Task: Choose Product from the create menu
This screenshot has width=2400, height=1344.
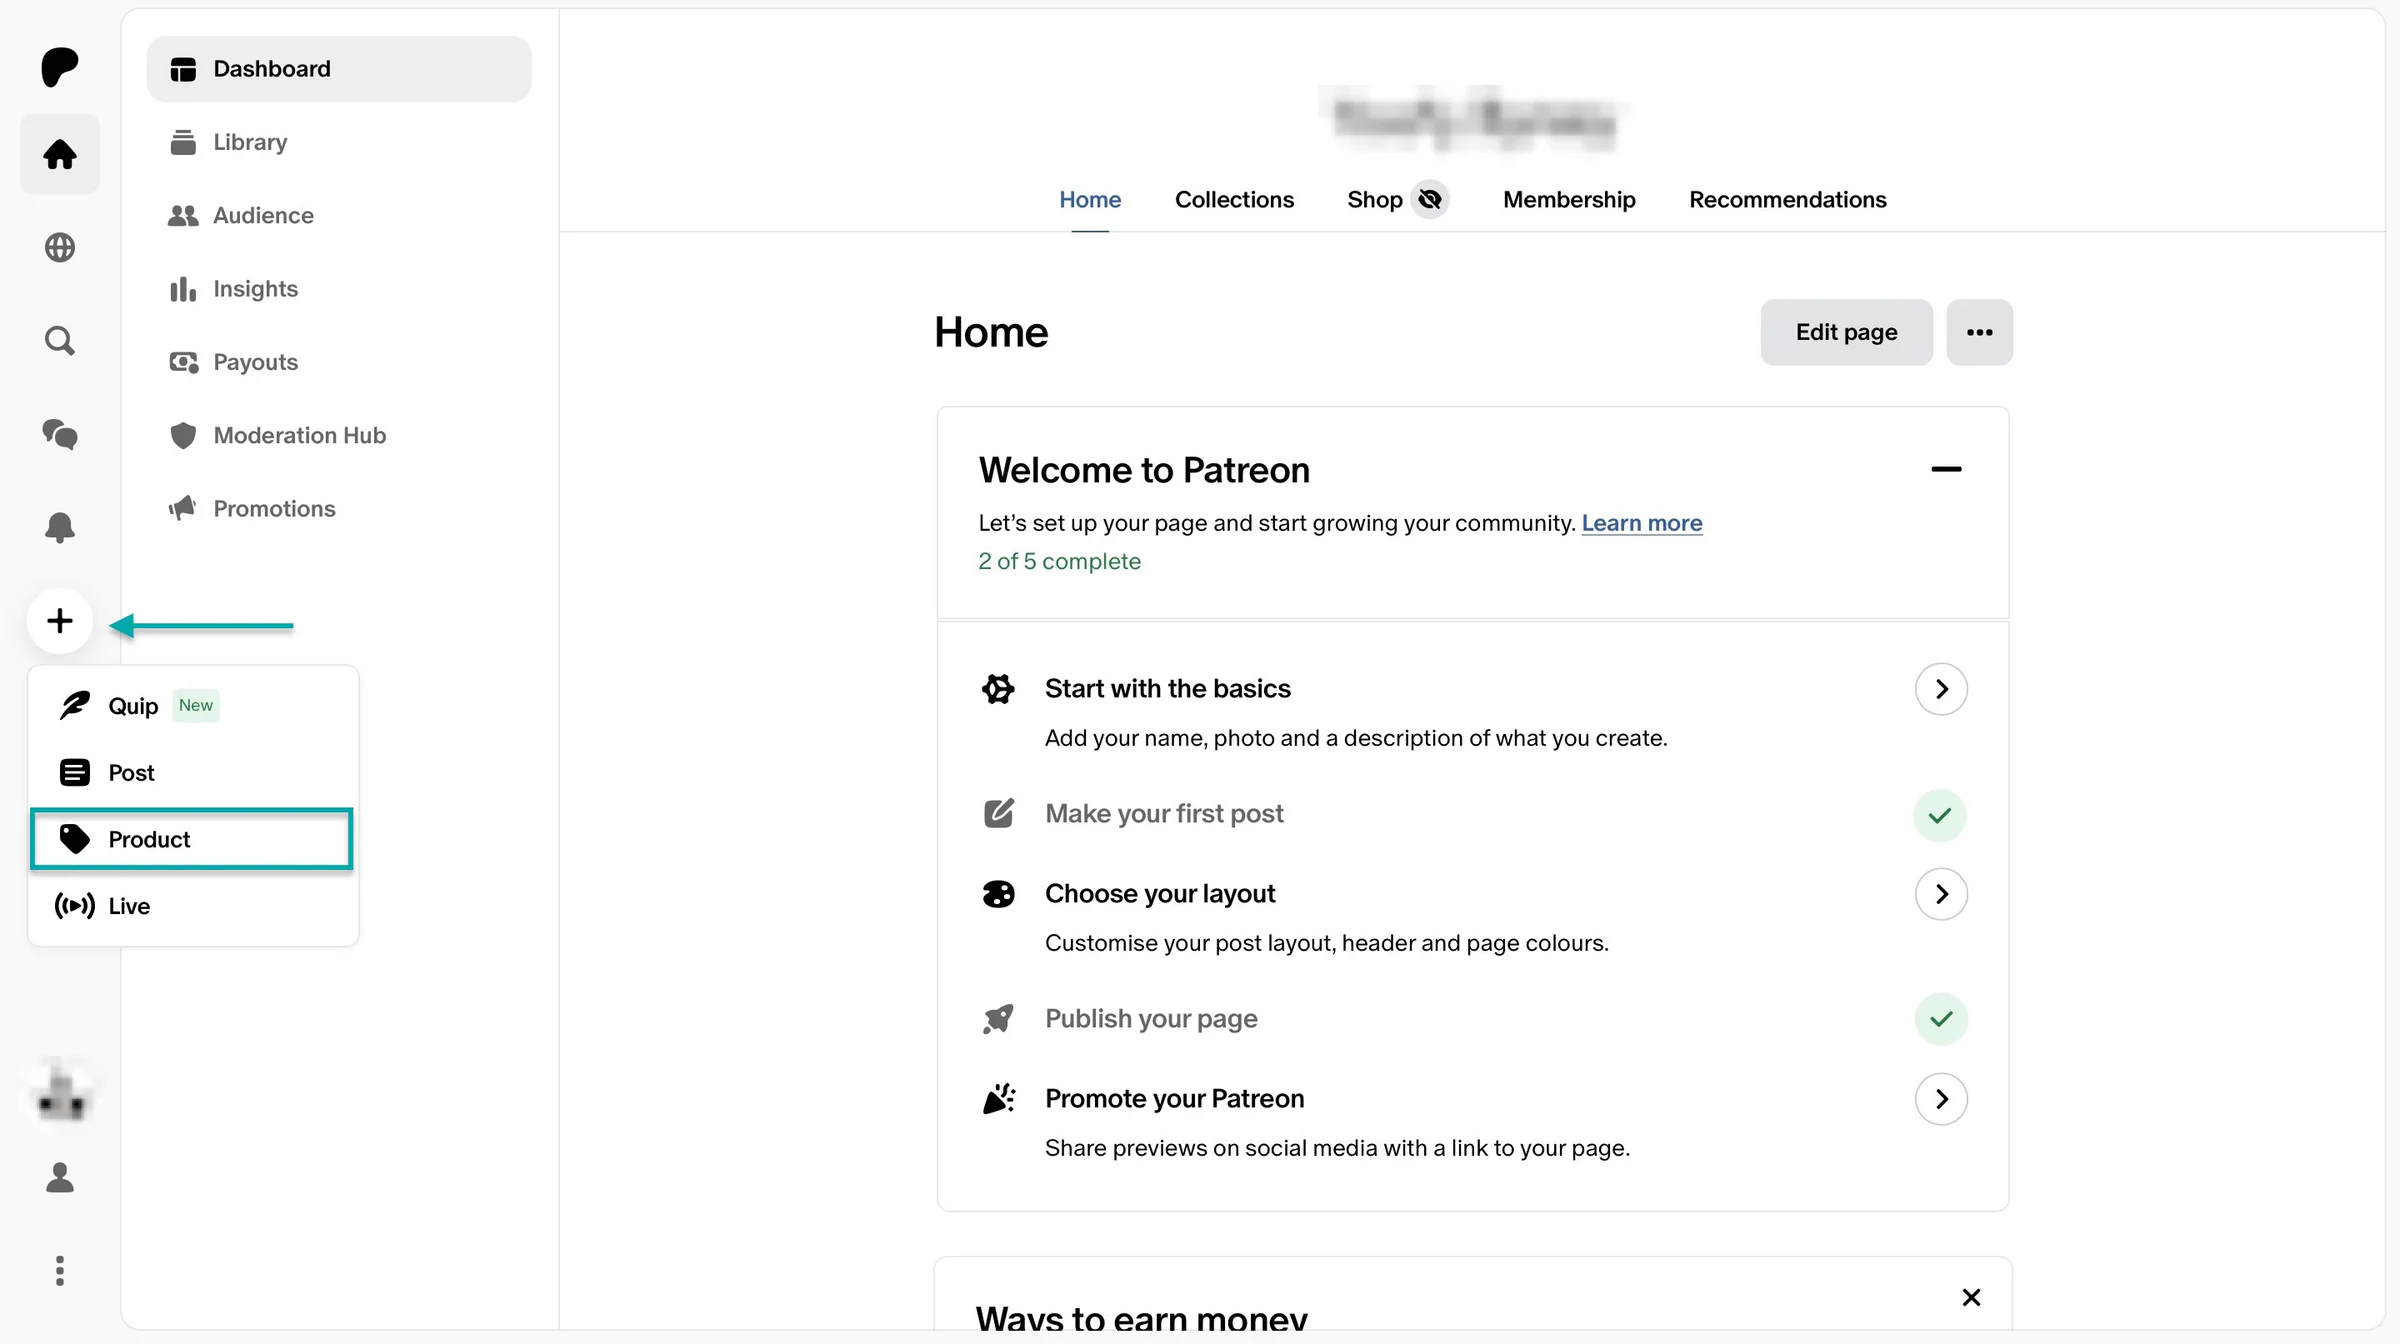Action: click(x=192, y=839)
